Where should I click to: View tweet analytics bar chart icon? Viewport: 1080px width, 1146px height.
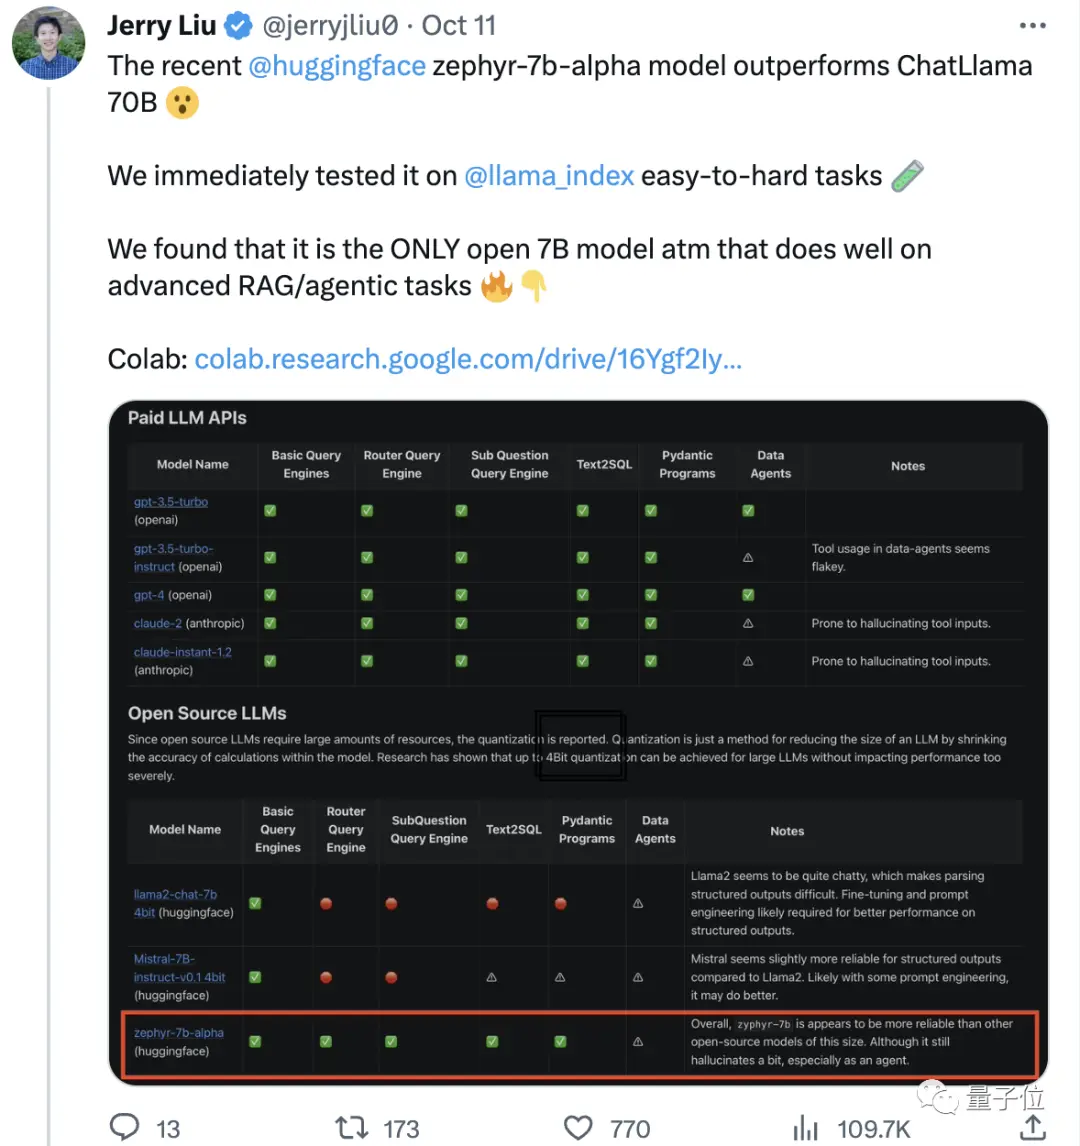[x=805, y=1128]
